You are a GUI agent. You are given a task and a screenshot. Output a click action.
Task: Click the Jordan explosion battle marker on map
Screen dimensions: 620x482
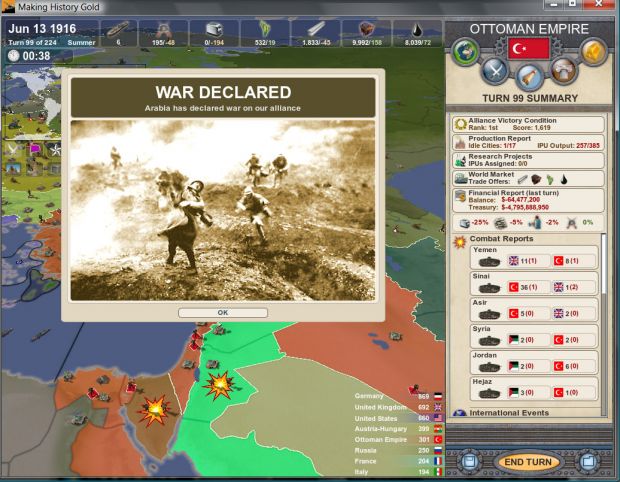pos(219,385)
